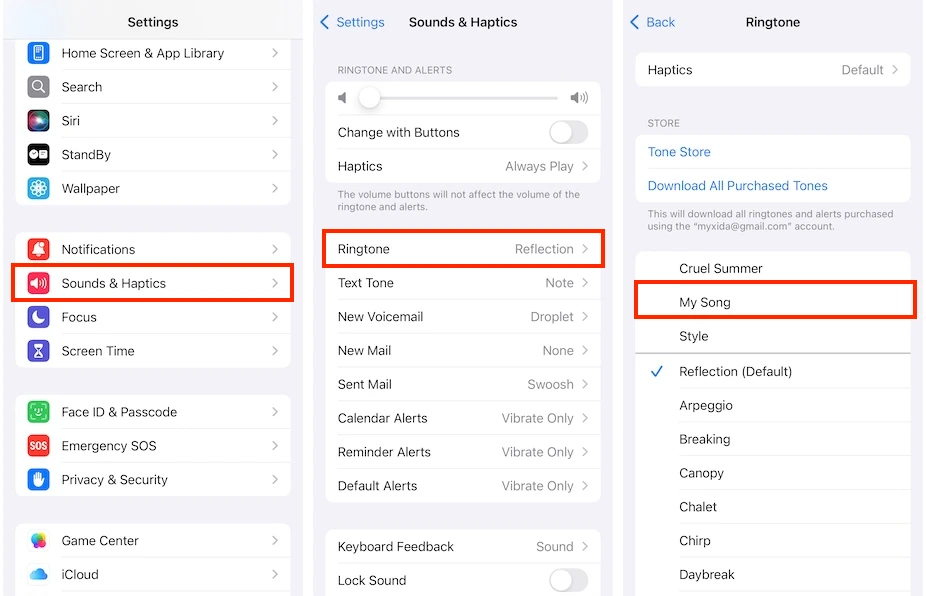The height and width of the screenshot is (596, 926).
Task: Click the StandBy settings icon
Action: click(37, 154)
